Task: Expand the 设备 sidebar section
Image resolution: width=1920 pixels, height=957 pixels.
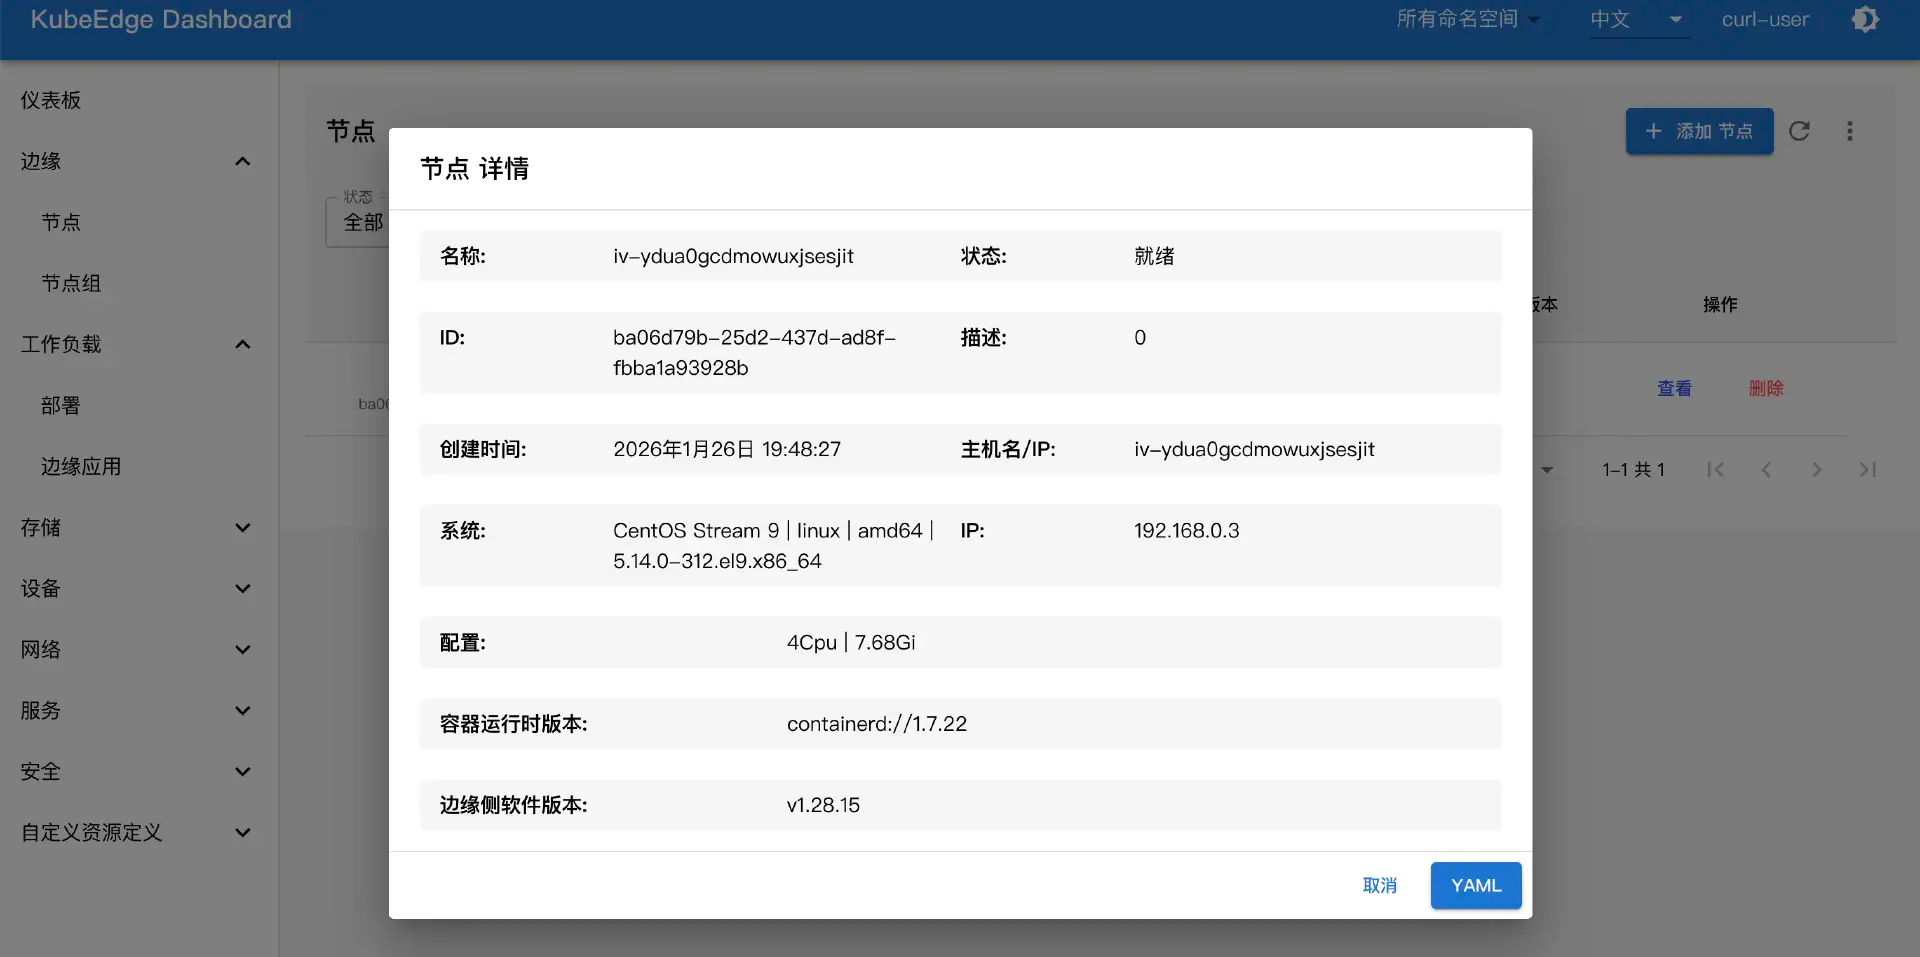Action: coord(242,588)
